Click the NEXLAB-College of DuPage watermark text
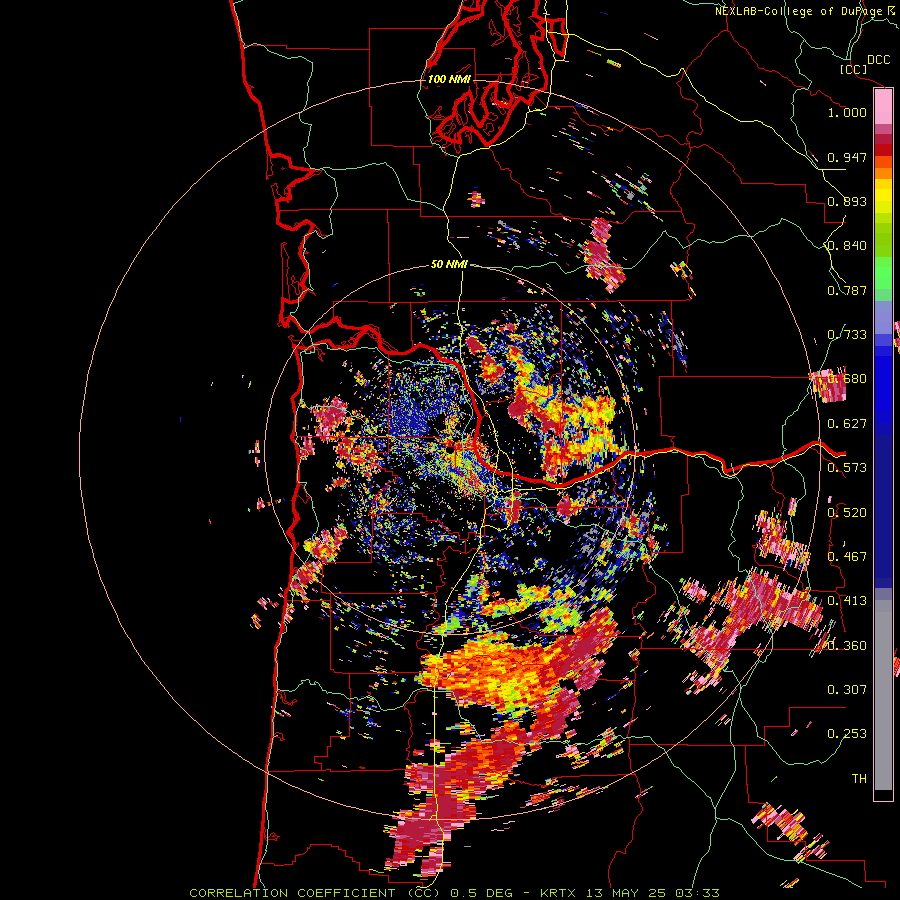900x900 pixels. (799, 11)
